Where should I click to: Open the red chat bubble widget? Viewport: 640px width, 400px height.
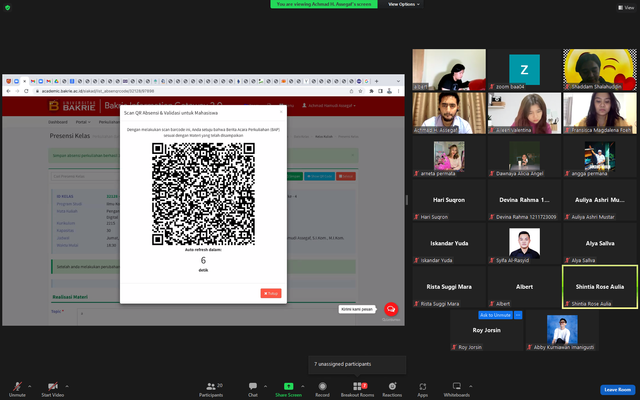pos(391,309)
